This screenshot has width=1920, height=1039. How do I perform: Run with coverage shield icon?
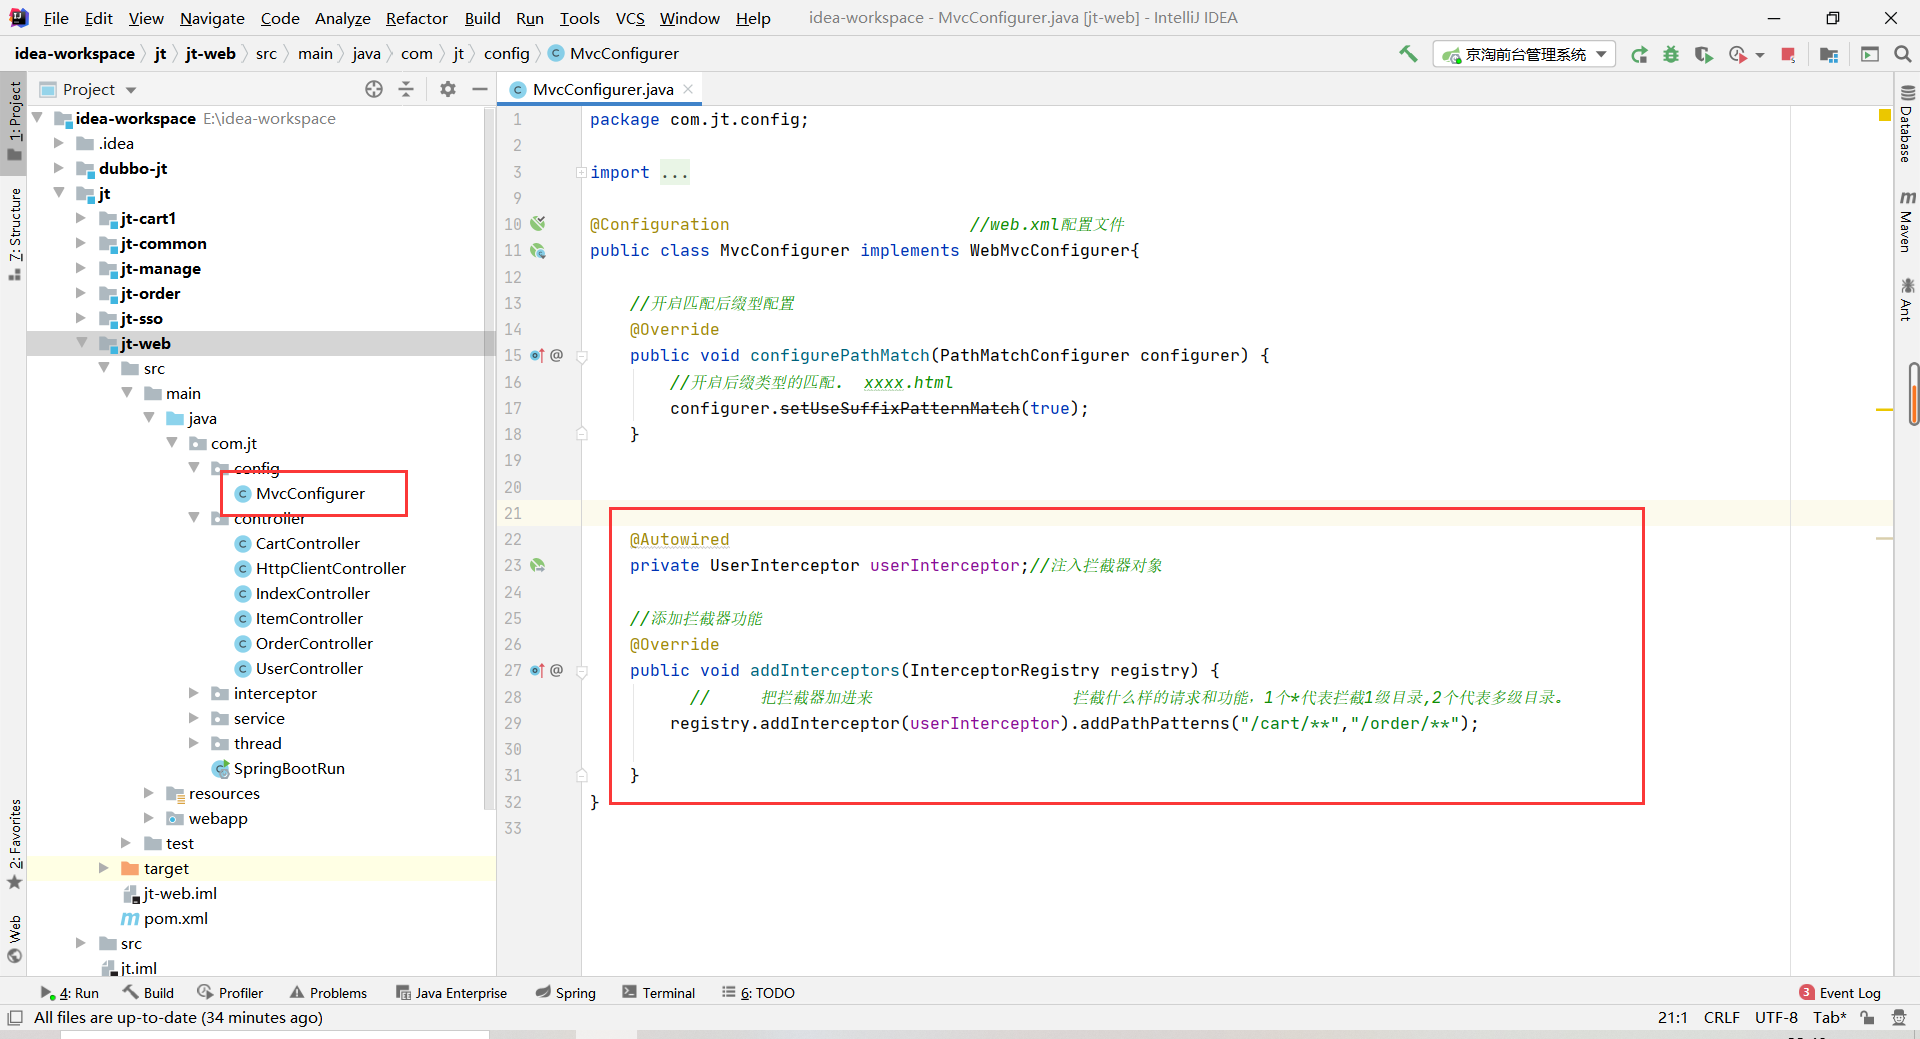tap(1703, 54)
